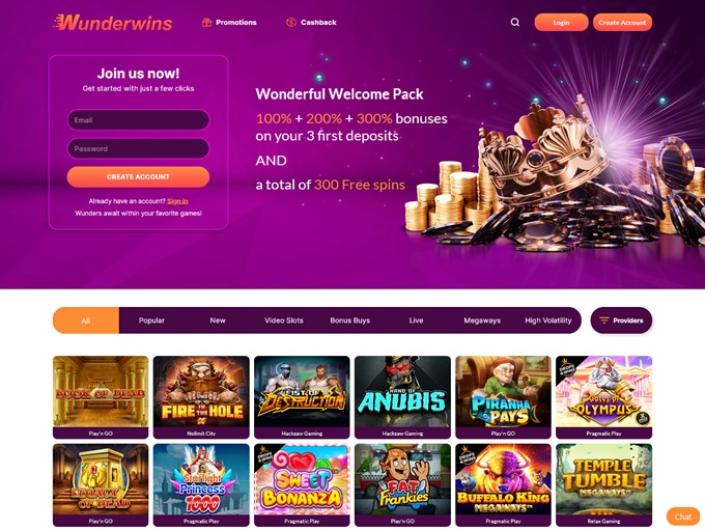Open the Providers filter icon
Image resolution: width=705 pixels, height=530 pixels.
[x=604, y=321]
